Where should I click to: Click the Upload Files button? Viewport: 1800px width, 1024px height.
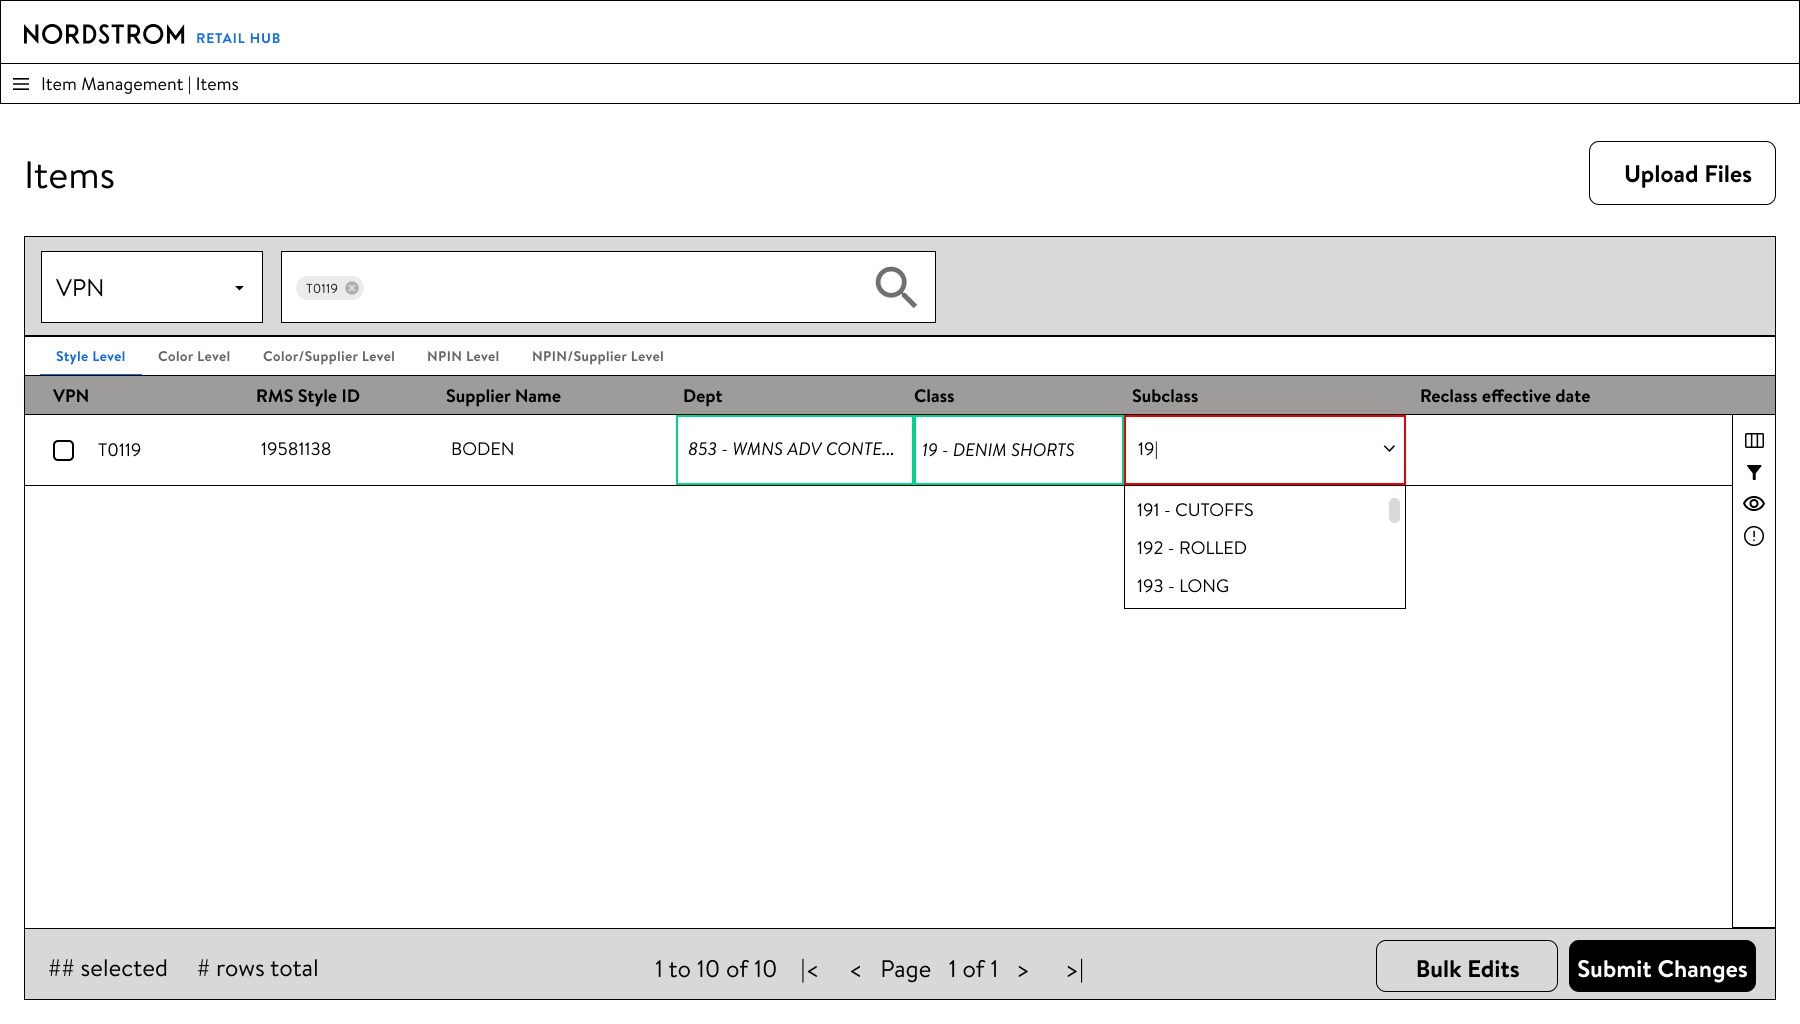click(x=1682, y=173)
